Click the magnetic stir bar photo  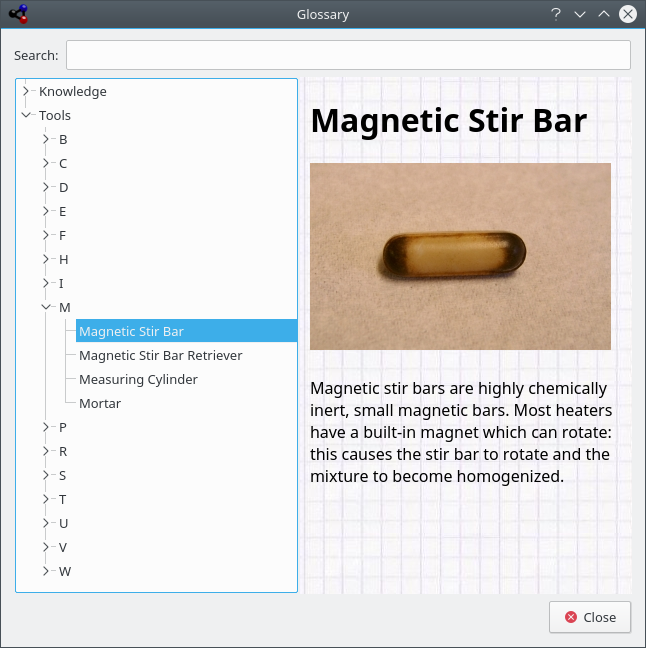[460, 256]
